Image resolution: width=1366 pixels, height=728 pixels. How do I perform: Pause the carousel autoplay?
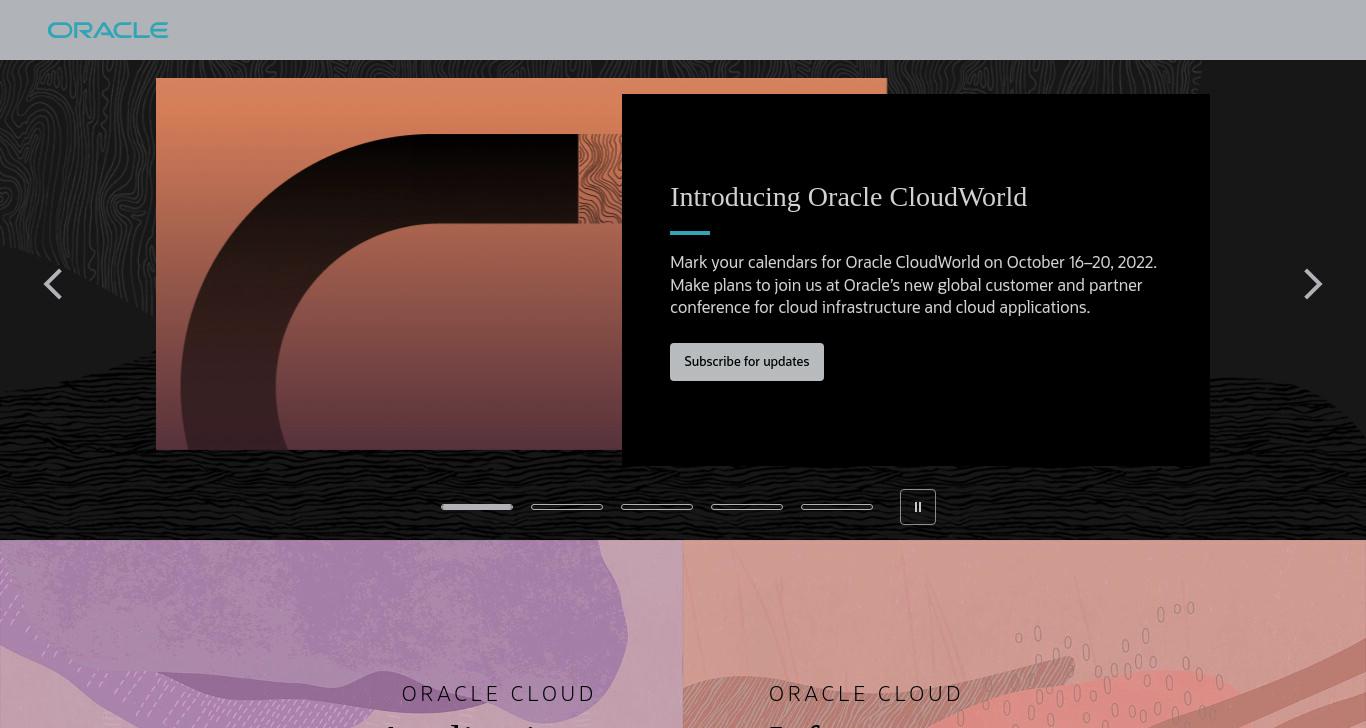tap(918, 507)
